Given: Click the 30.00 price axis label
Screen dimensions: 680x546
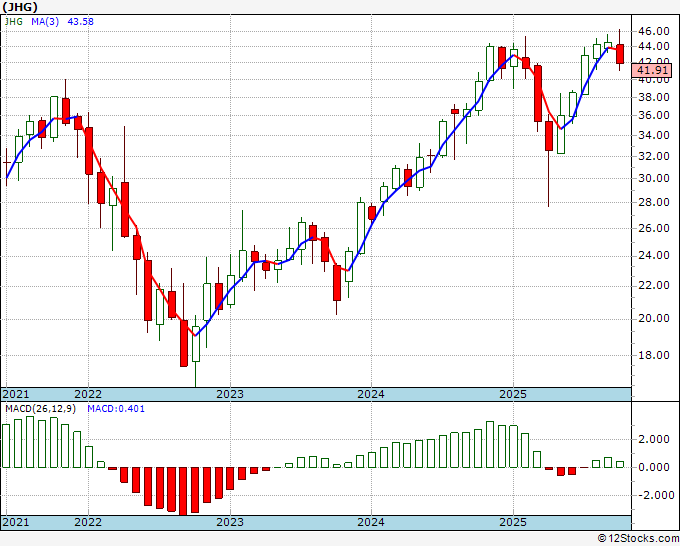Looking at the screenshot, I should (654, 178).
